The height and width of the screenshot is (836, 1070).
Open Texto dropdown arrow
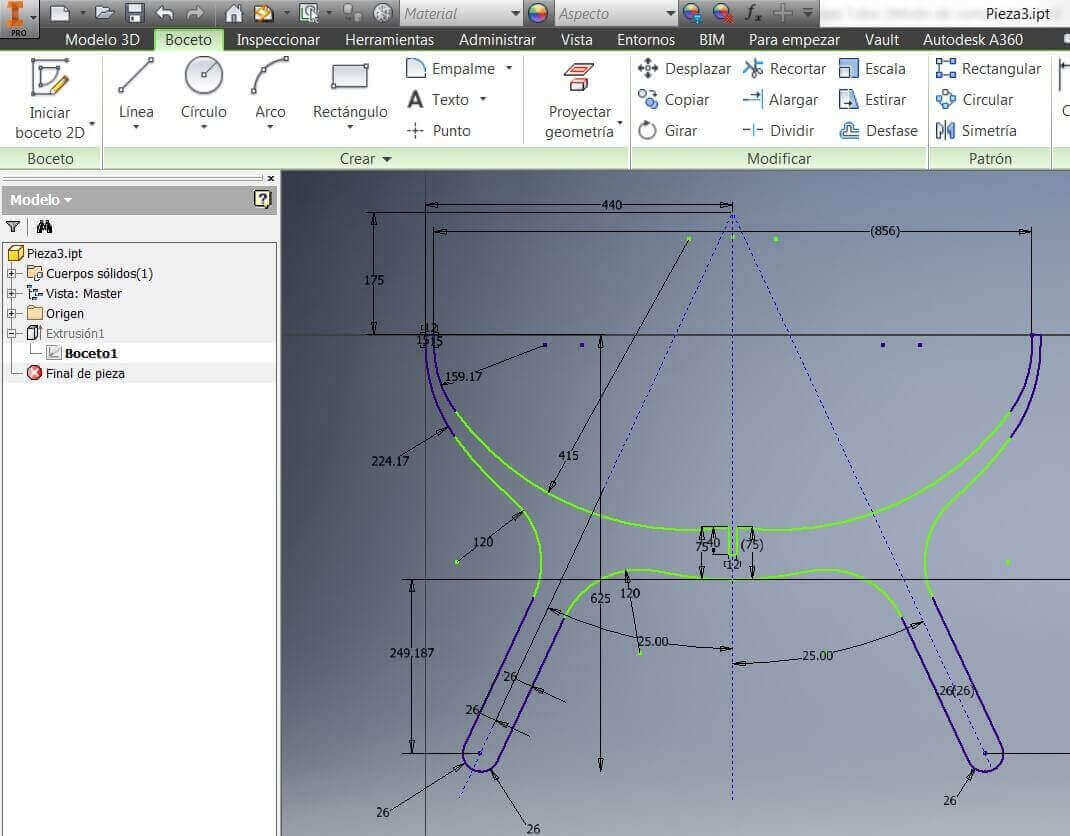tap(483, 100)
